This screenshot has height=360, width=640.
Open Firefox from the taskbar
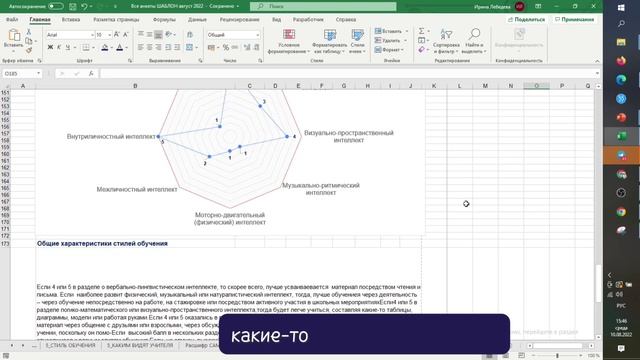[621, 61]
